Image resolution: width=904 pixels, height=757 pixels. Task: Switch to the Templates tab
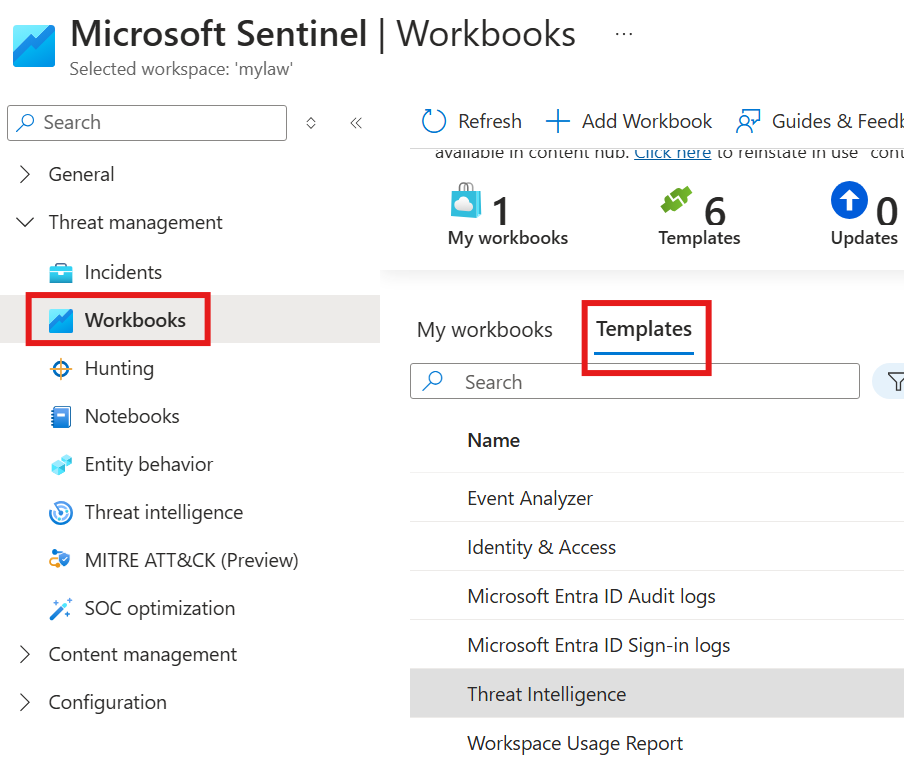[643, 329]
